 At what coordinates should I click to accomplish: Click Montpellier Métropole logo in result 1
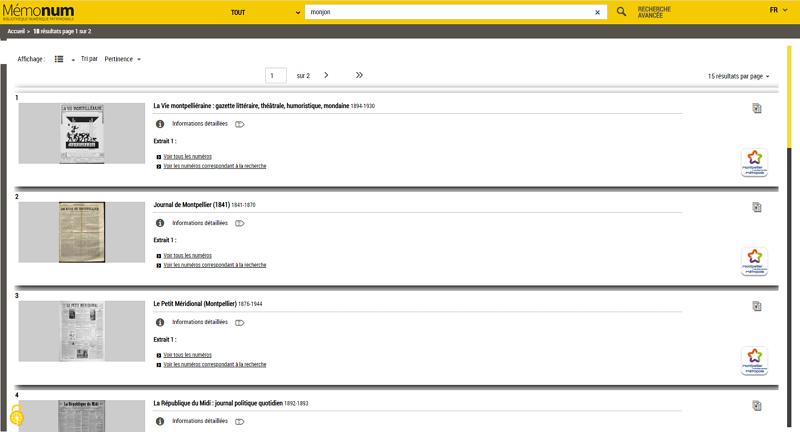(x=755, y=163)
